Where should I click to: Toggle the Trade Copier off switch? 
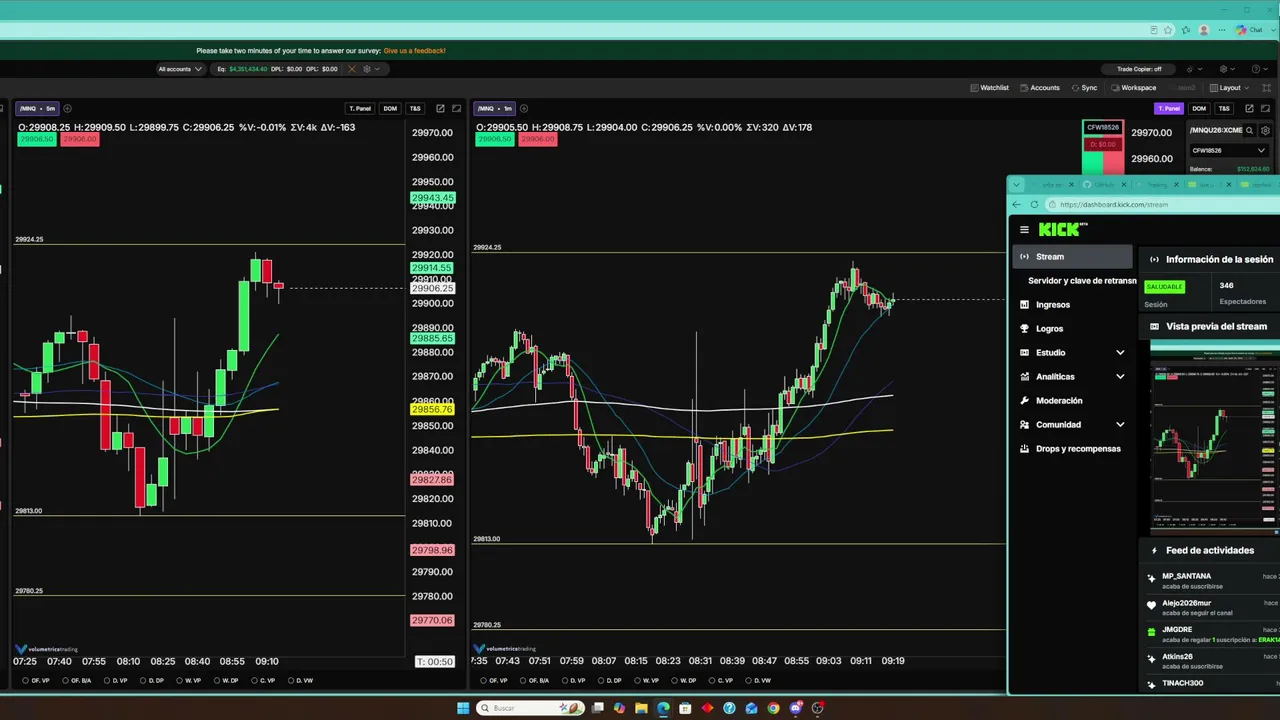click(x=1139, y=69)
